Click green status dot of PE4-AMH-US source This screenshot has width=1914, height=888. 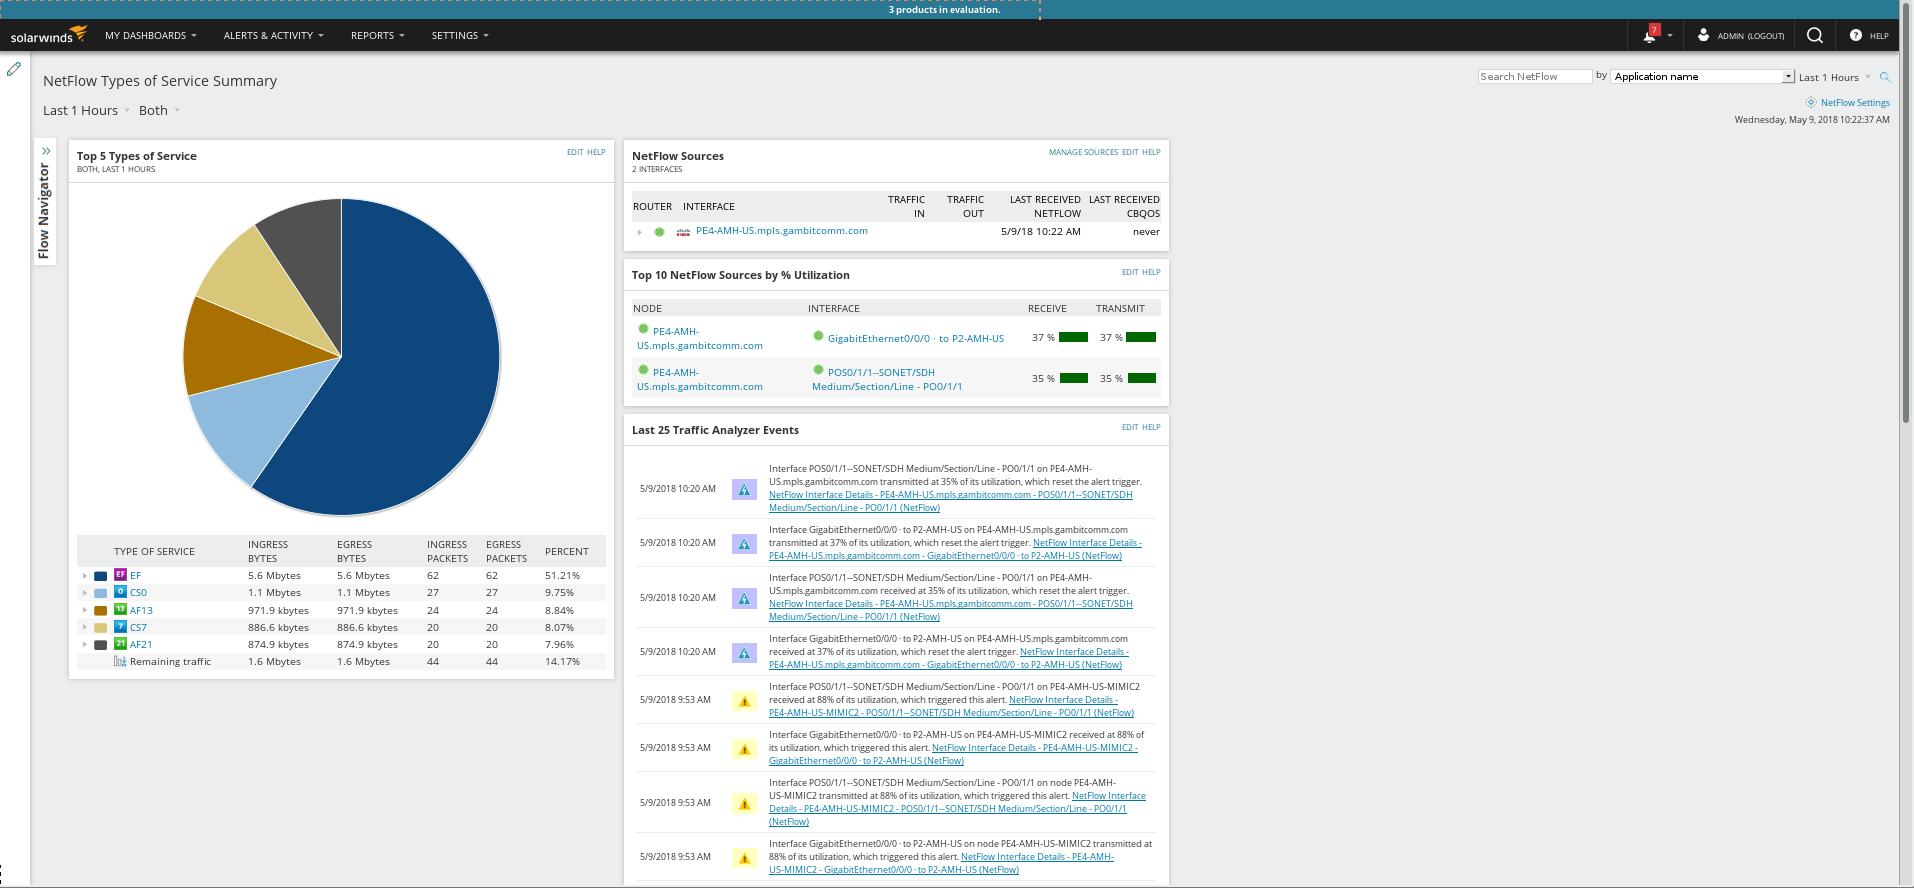click(659, 232)
